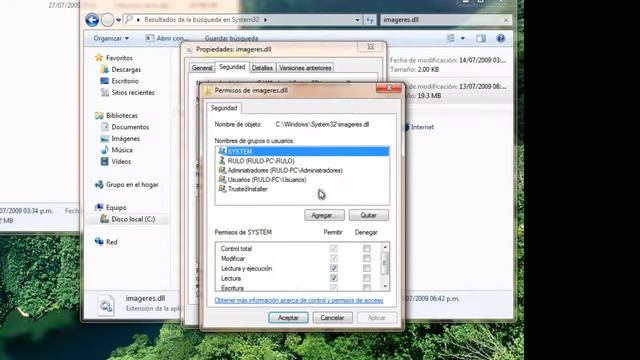Image resolution: width=640 pixels, height=360 pixels.
Task: Toggle Denegar checkbox for Lectura y ejecución
Action: [x=367, y=268]
